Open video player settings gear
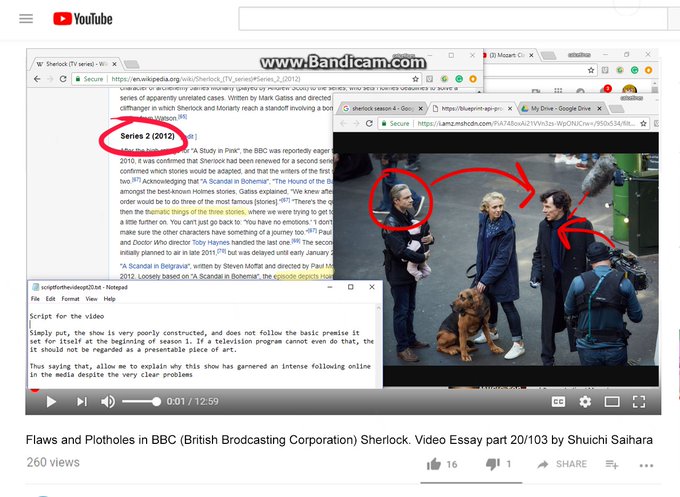This screenshot has height=497, width=680. [x=585, y=402]
